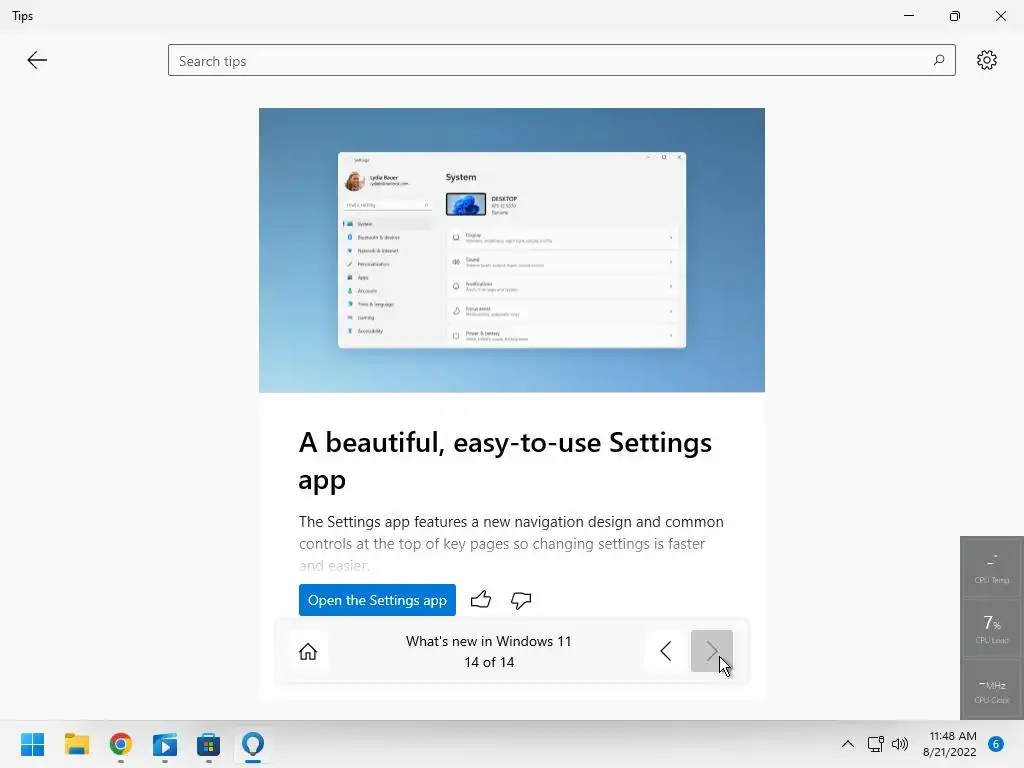
Task: Open the media player taskbar icon
Action: point(165,744)
